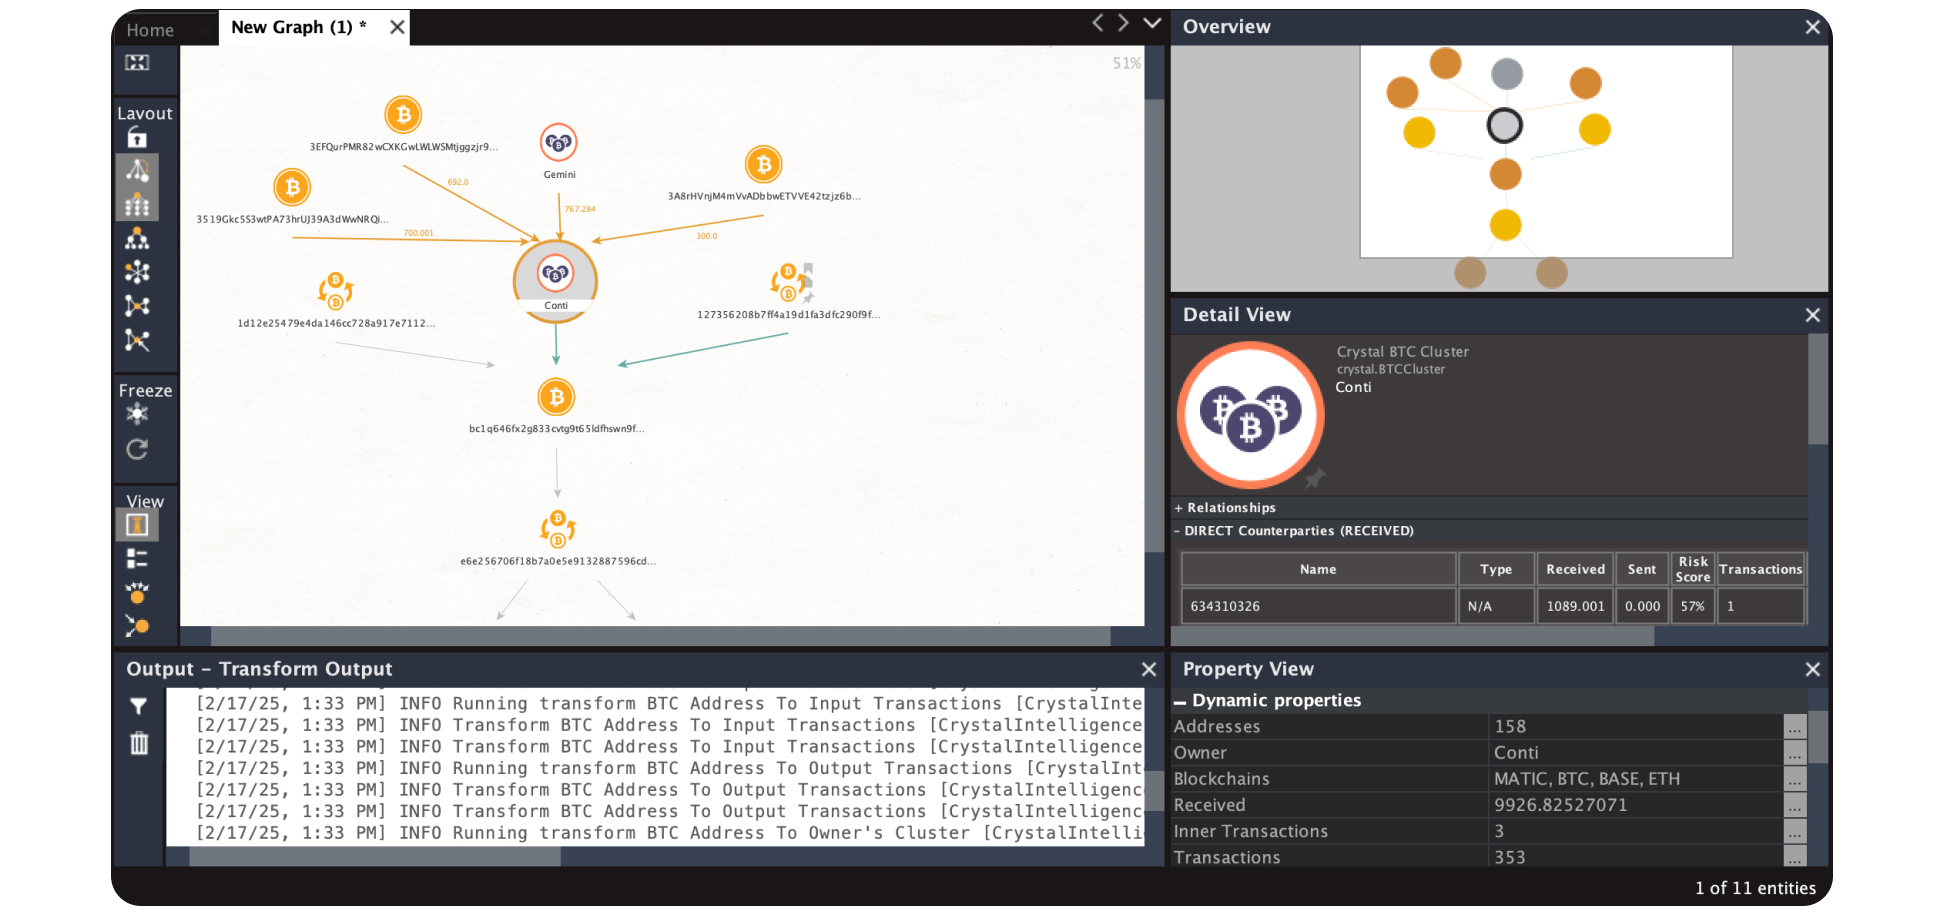
Task: Select the organic layout icon with two squares
Action: [137, 306]
